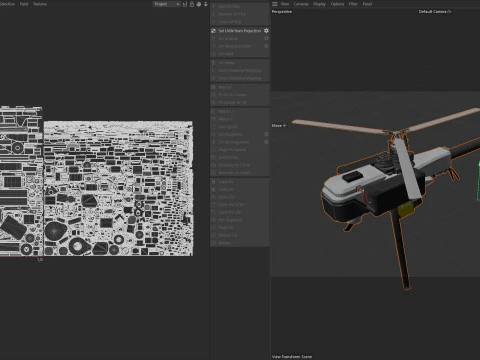Click the icon right of Project dropdown
480x360 pixels.
click(185, 4)
